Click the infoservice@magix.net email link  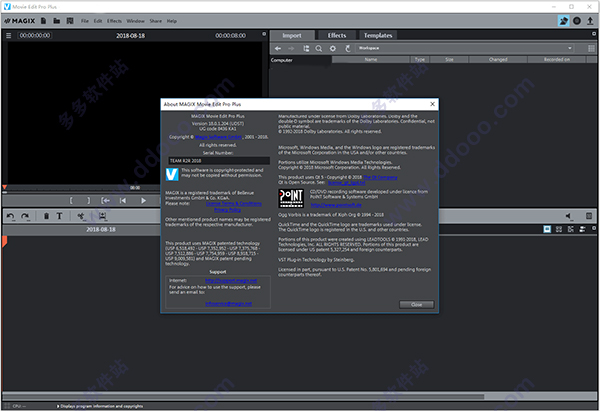pos(228,303)
